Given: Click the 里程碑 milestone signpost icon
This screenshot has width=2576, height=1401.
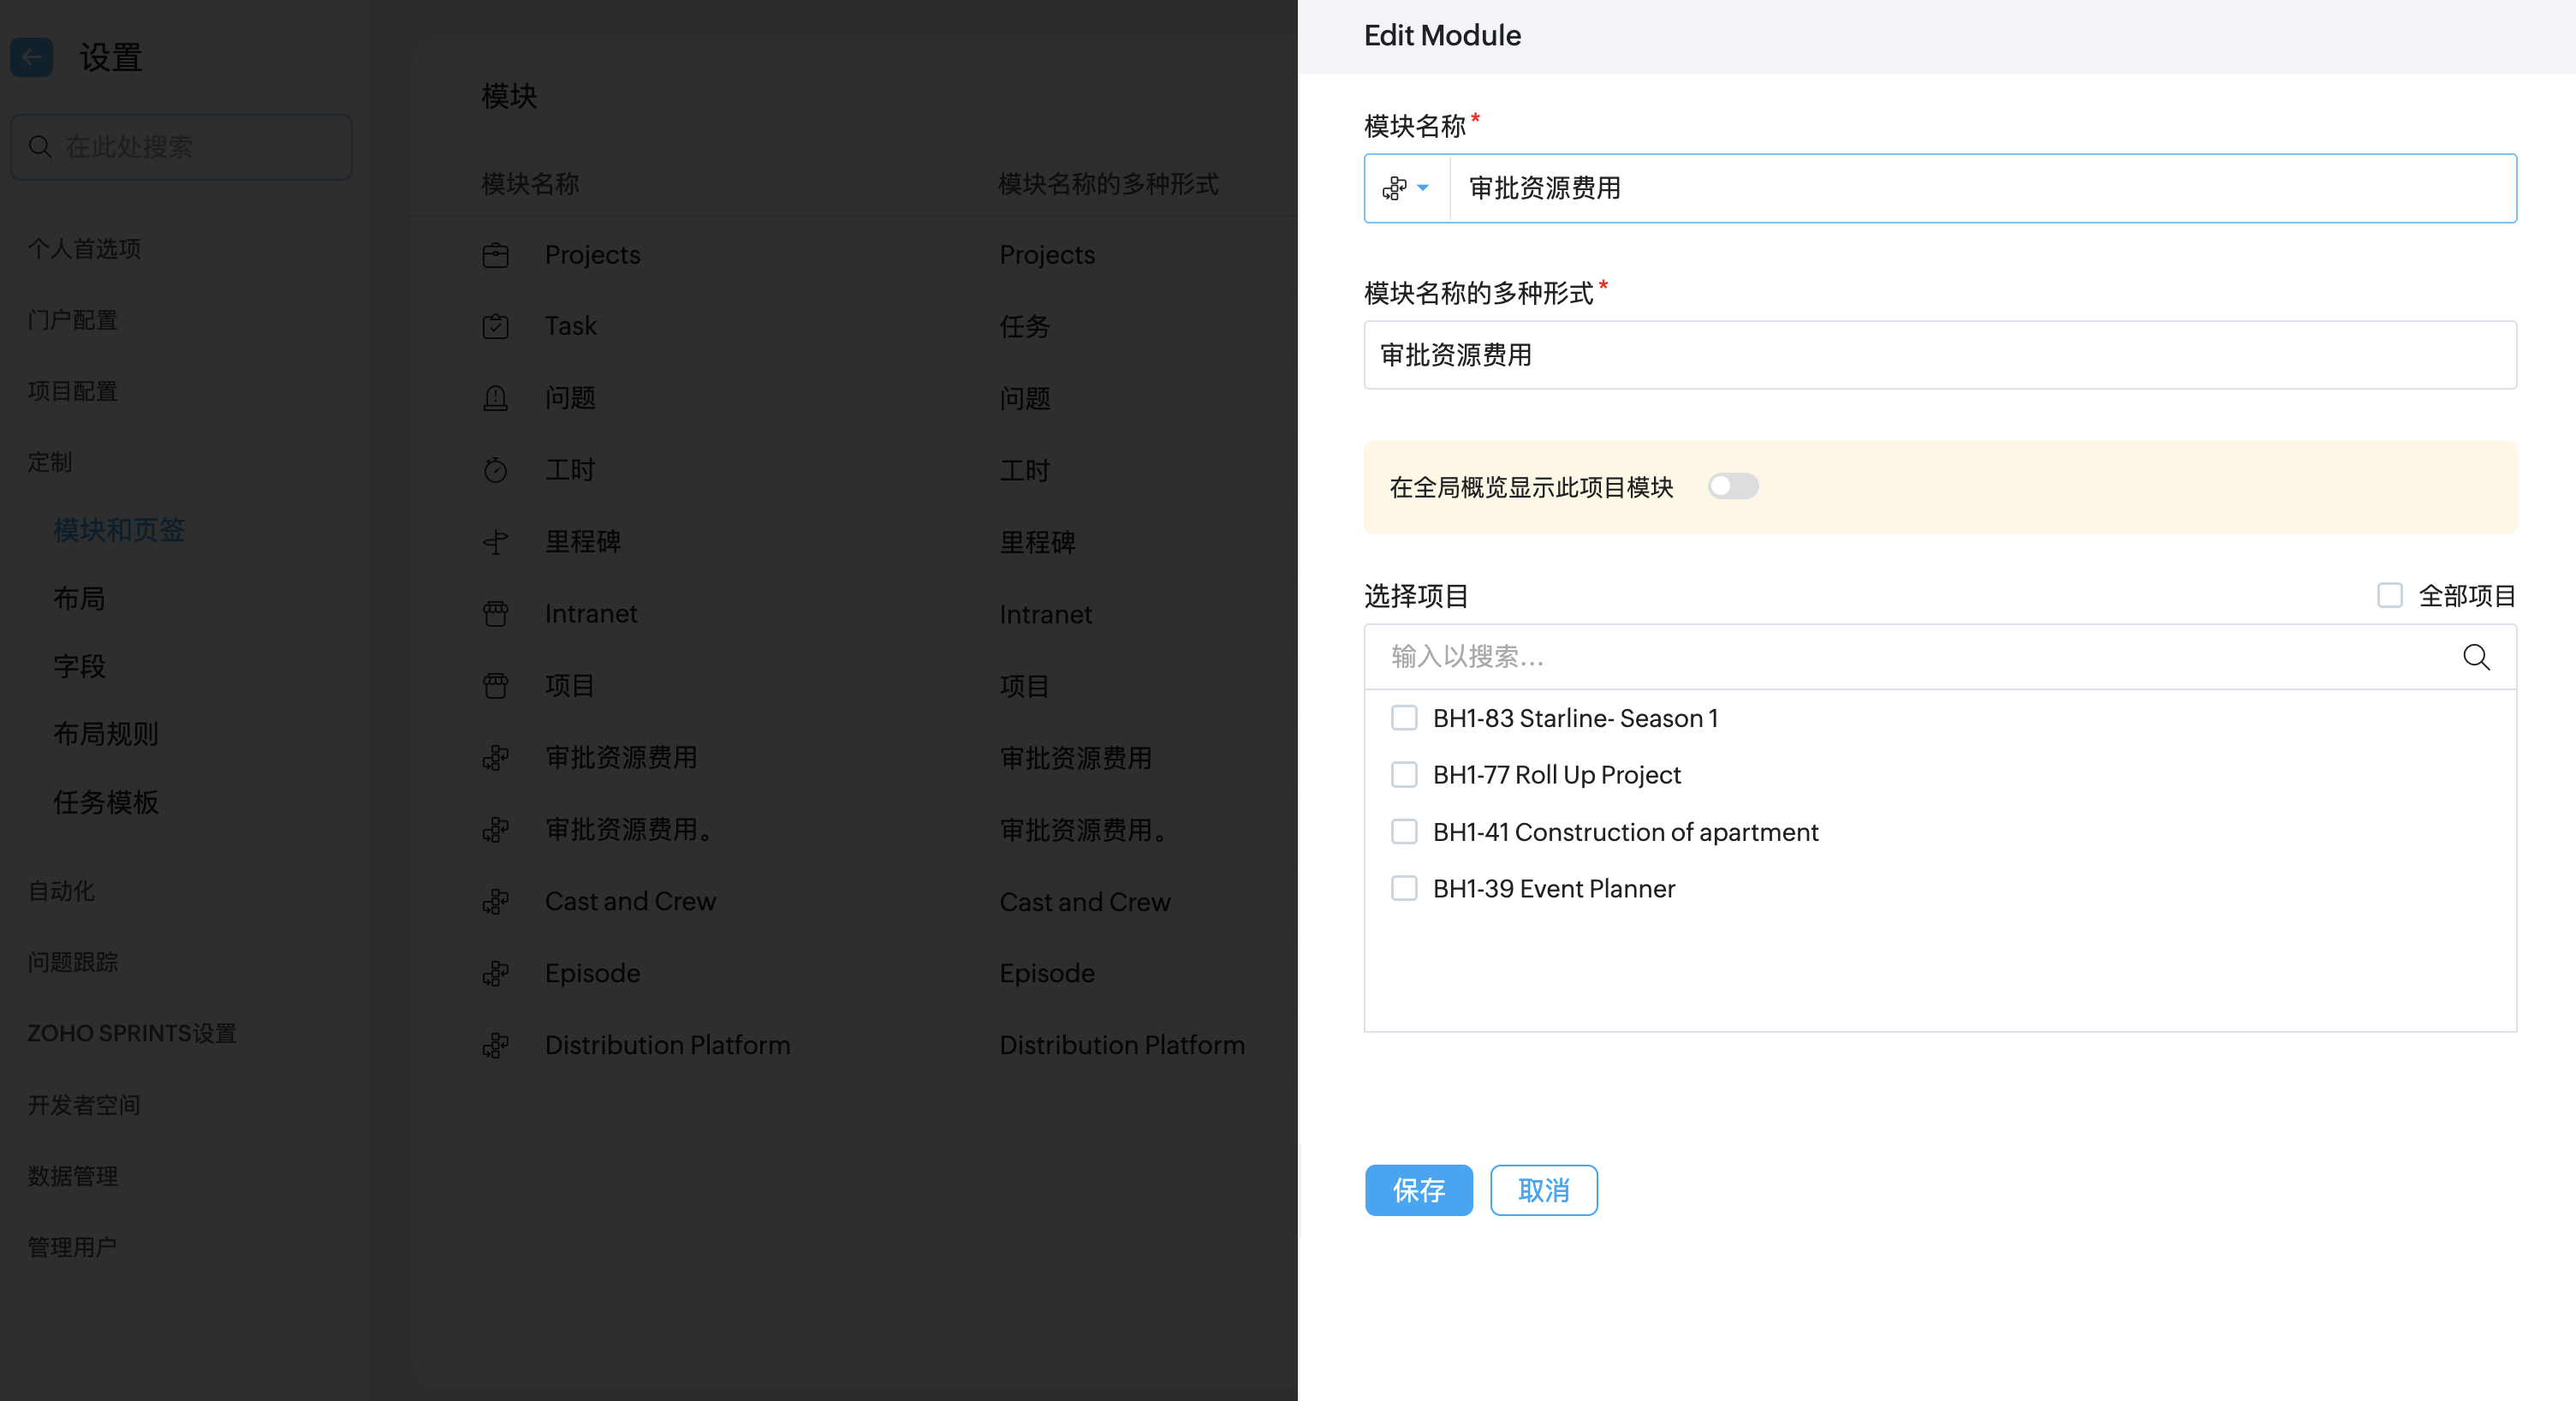Looking at the screenshot, I should coord(495,543).
